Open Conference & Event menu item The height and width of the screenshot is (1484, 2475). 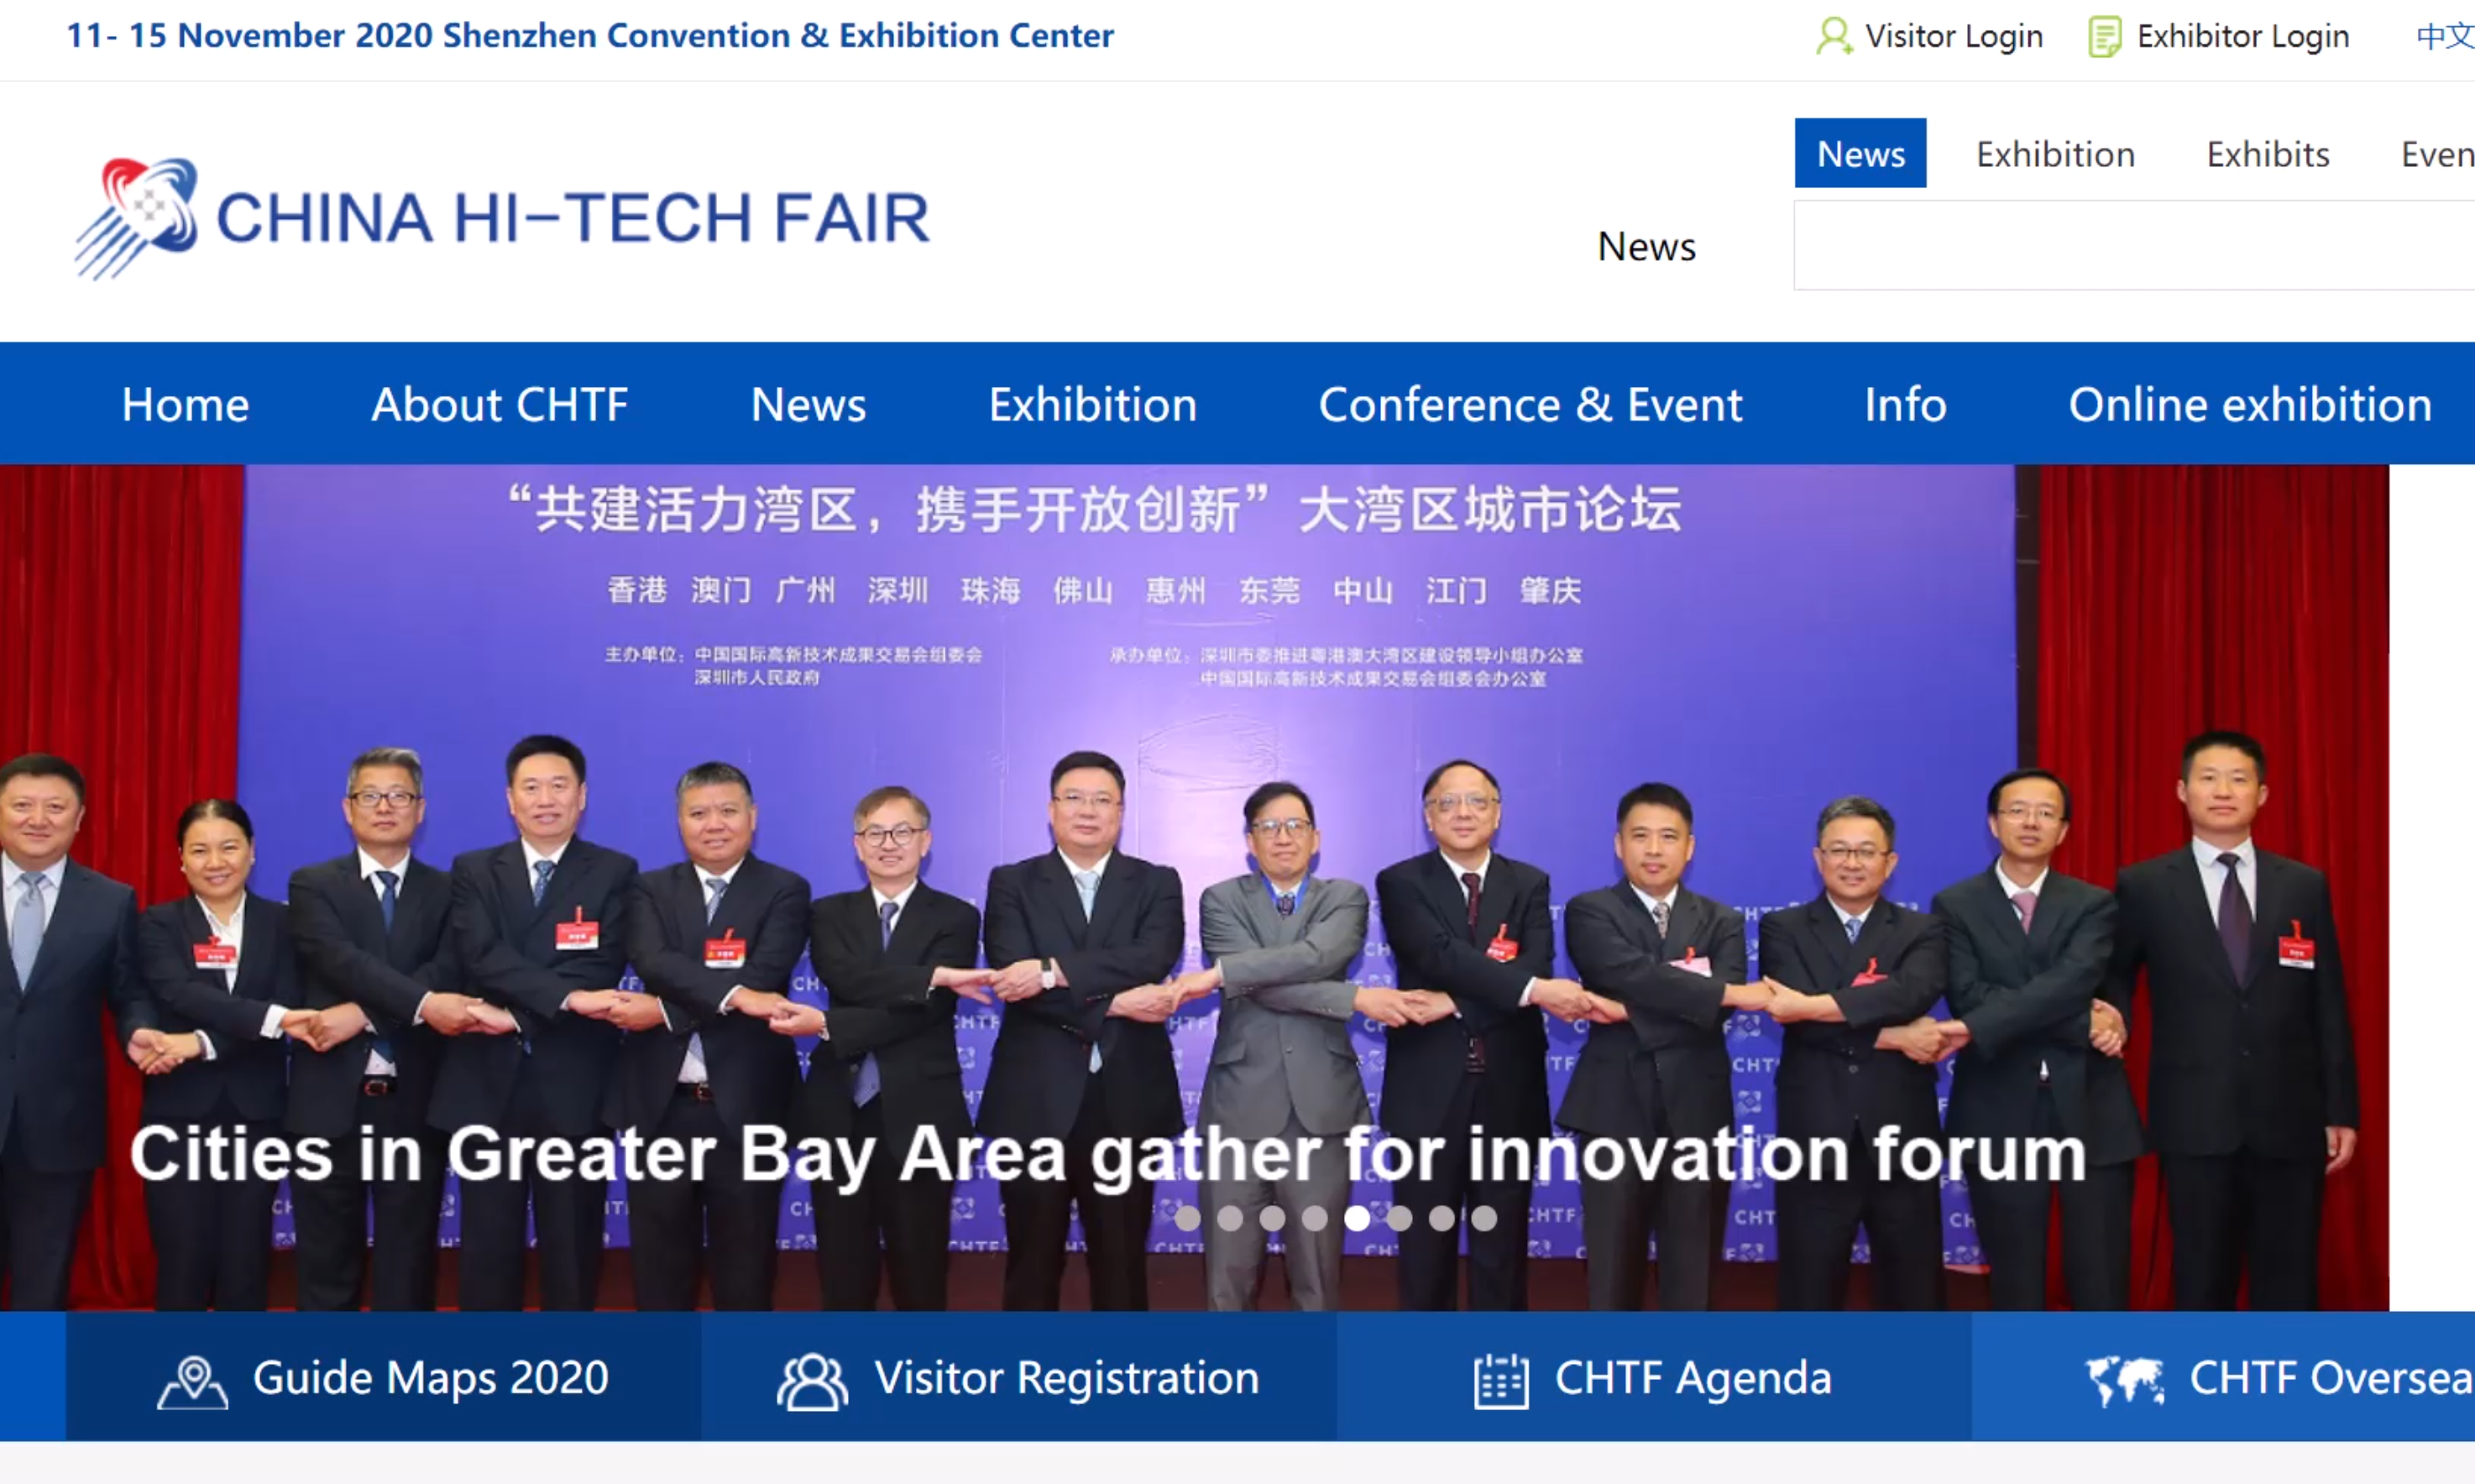[1531, 405]
